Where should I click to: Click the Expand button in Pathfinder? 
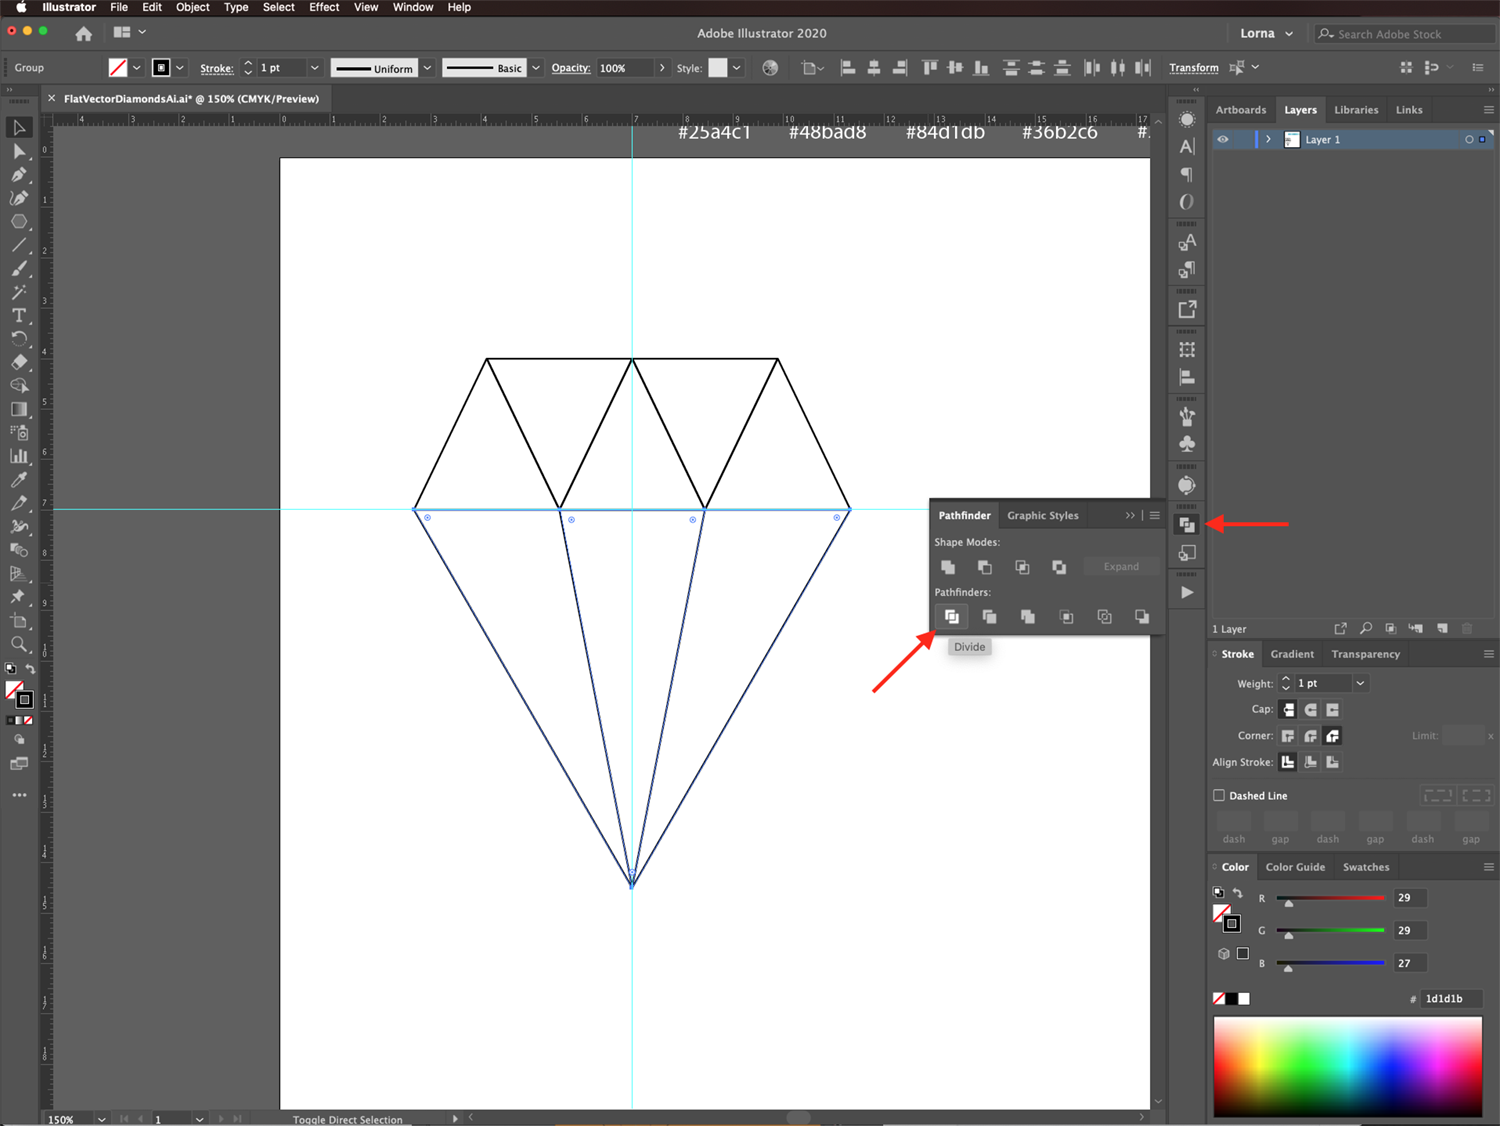tap(1121, 567)
